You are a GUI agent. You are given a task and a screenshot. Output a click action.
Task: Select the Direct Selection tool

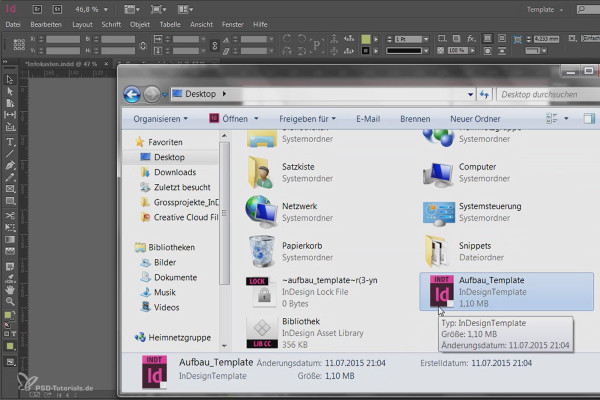pyautogui.click(x=10, y=91)
